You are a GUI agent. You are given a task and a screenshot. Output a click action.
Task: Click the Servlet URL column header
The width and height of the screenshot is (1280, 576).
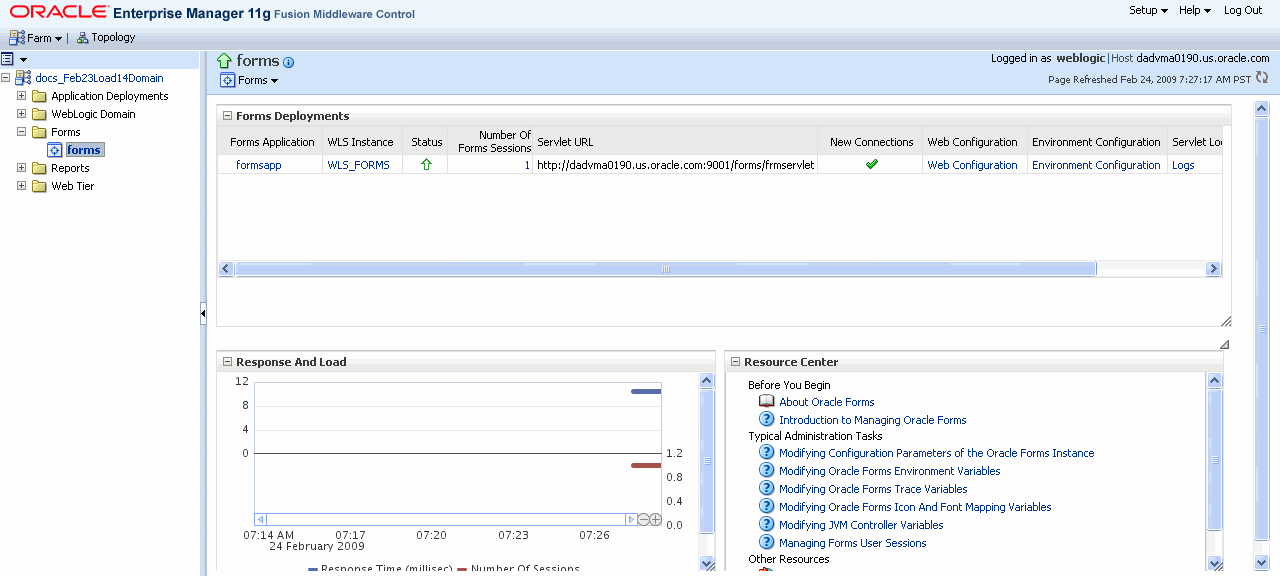pyautogui.click(x=565, y=142)
